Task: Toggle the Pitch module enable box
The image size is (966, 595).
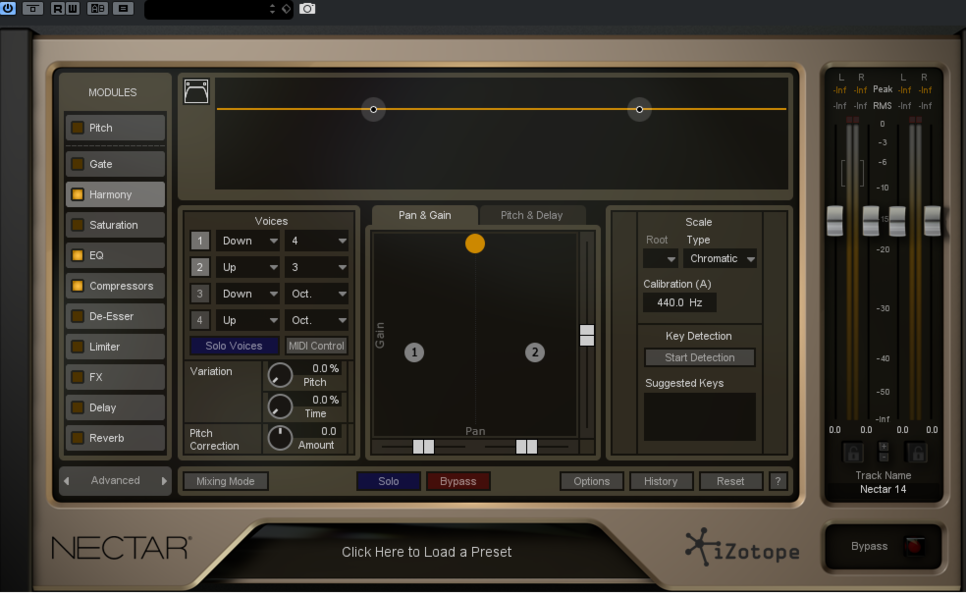Action: 78,128
